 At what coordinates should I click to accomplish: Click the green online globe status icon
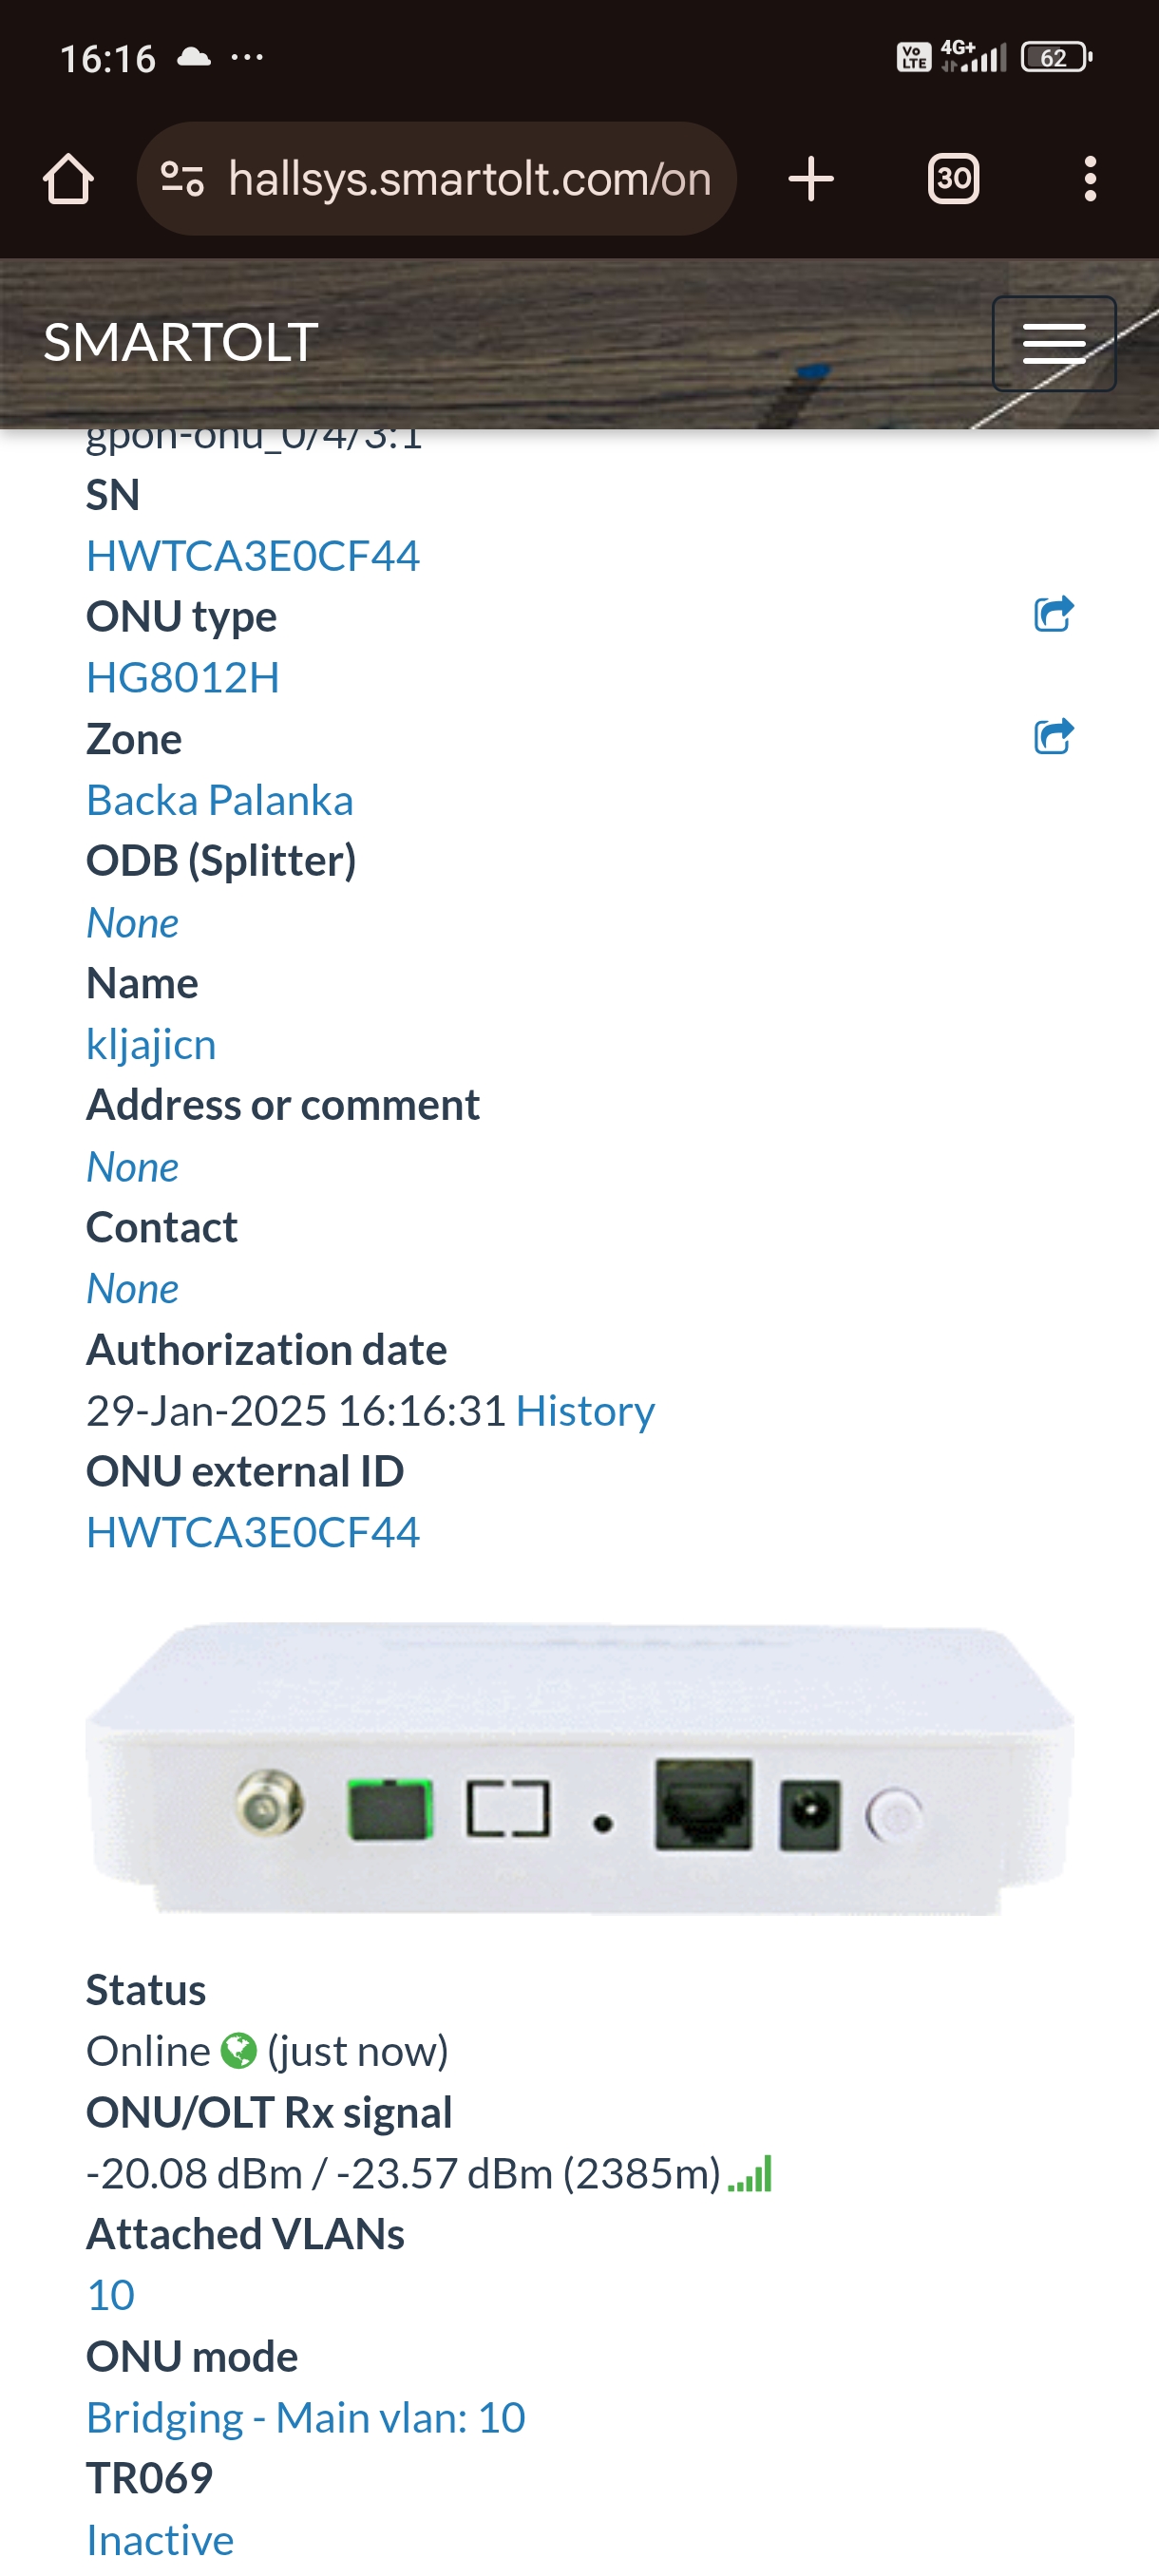click(x=239, y=2051)
